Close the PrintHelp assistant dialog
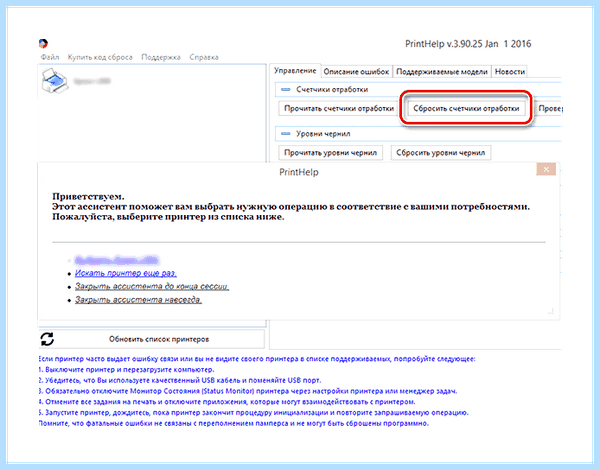This screenshot has width=600, height=470. pos(546,169)
